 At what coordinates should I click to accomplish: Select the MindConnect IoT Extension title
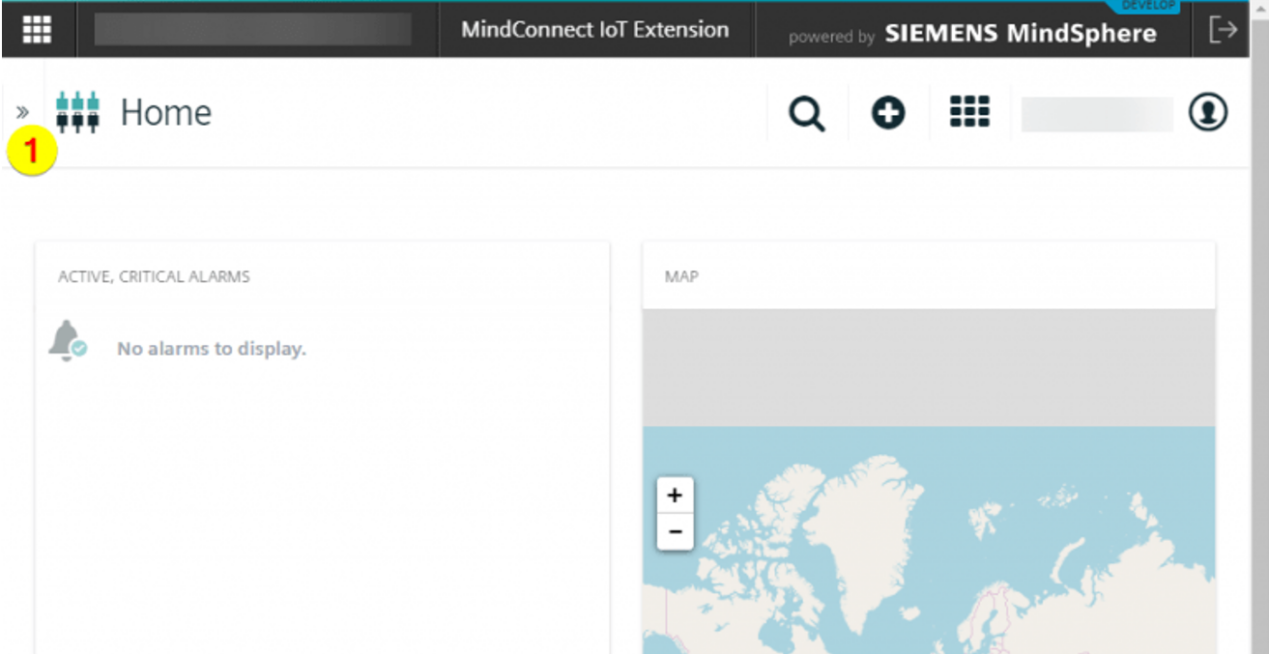tap(595, 30)
